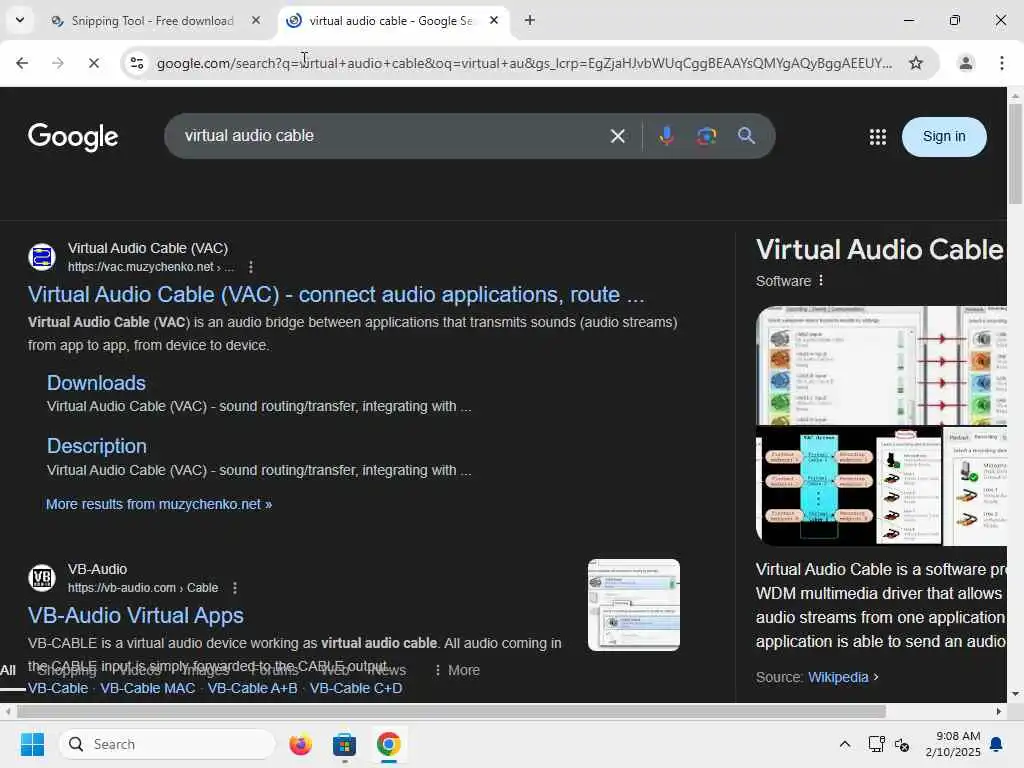Open the Wikipedia source link
Image resolution: width=1024 pixels, height=768 pixels.
[x=838, y=677]
